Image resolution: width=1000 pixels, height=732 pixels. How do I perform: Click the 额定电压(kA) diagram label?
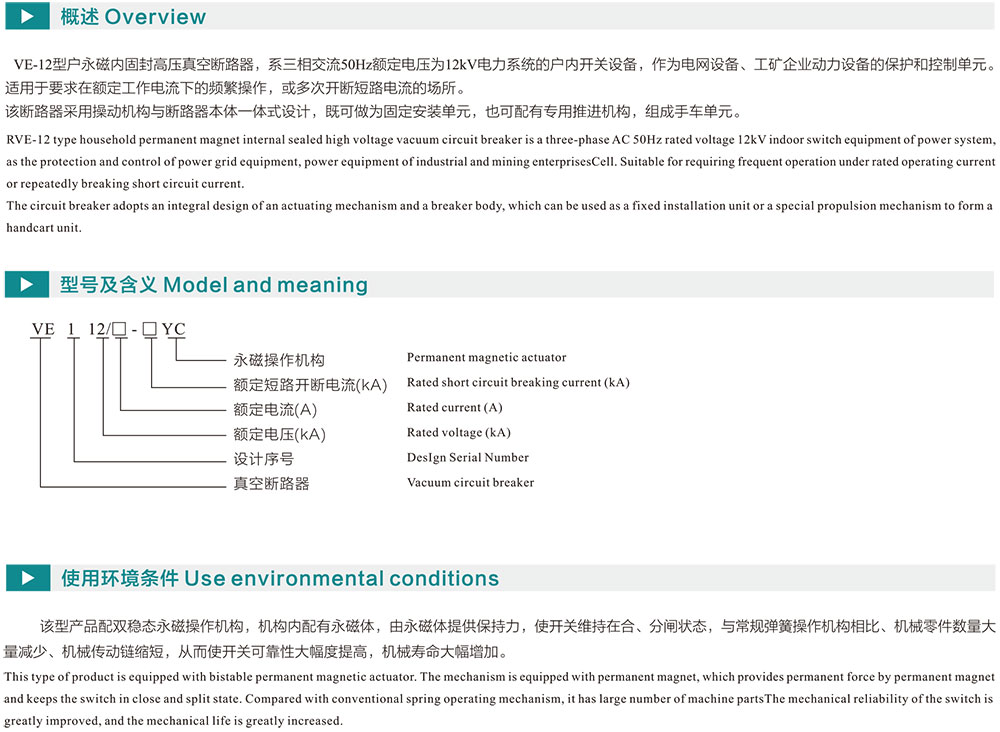(x=279, y=435)
